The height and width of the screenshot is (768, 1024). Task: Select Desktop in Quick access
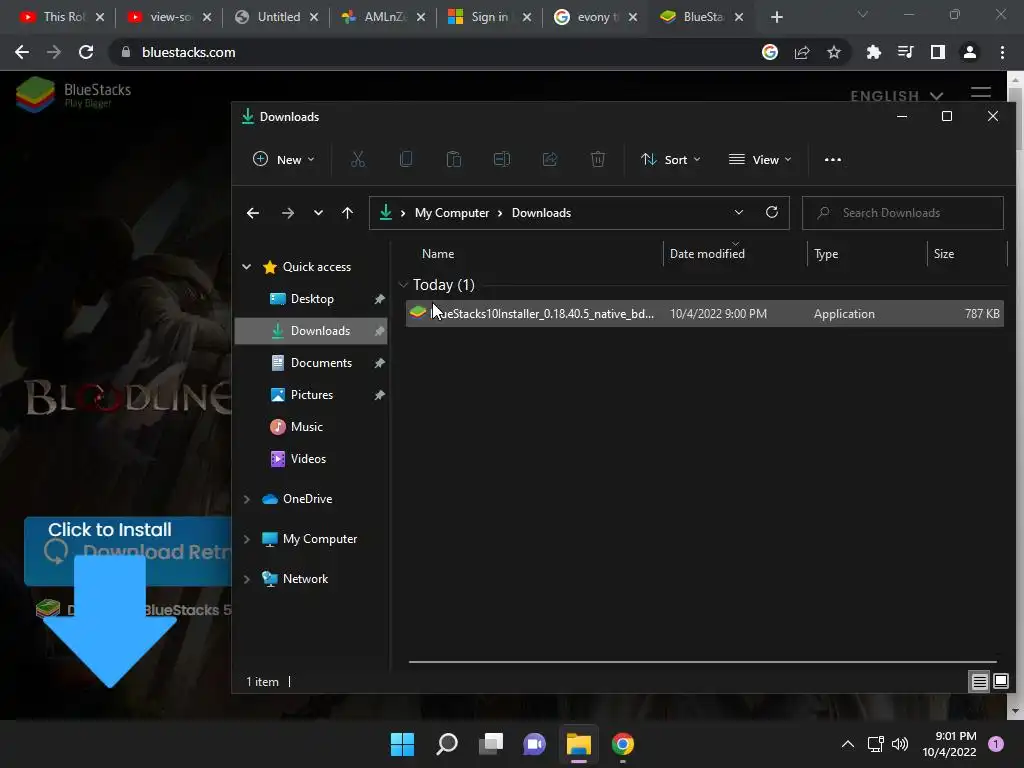point(311,298)
